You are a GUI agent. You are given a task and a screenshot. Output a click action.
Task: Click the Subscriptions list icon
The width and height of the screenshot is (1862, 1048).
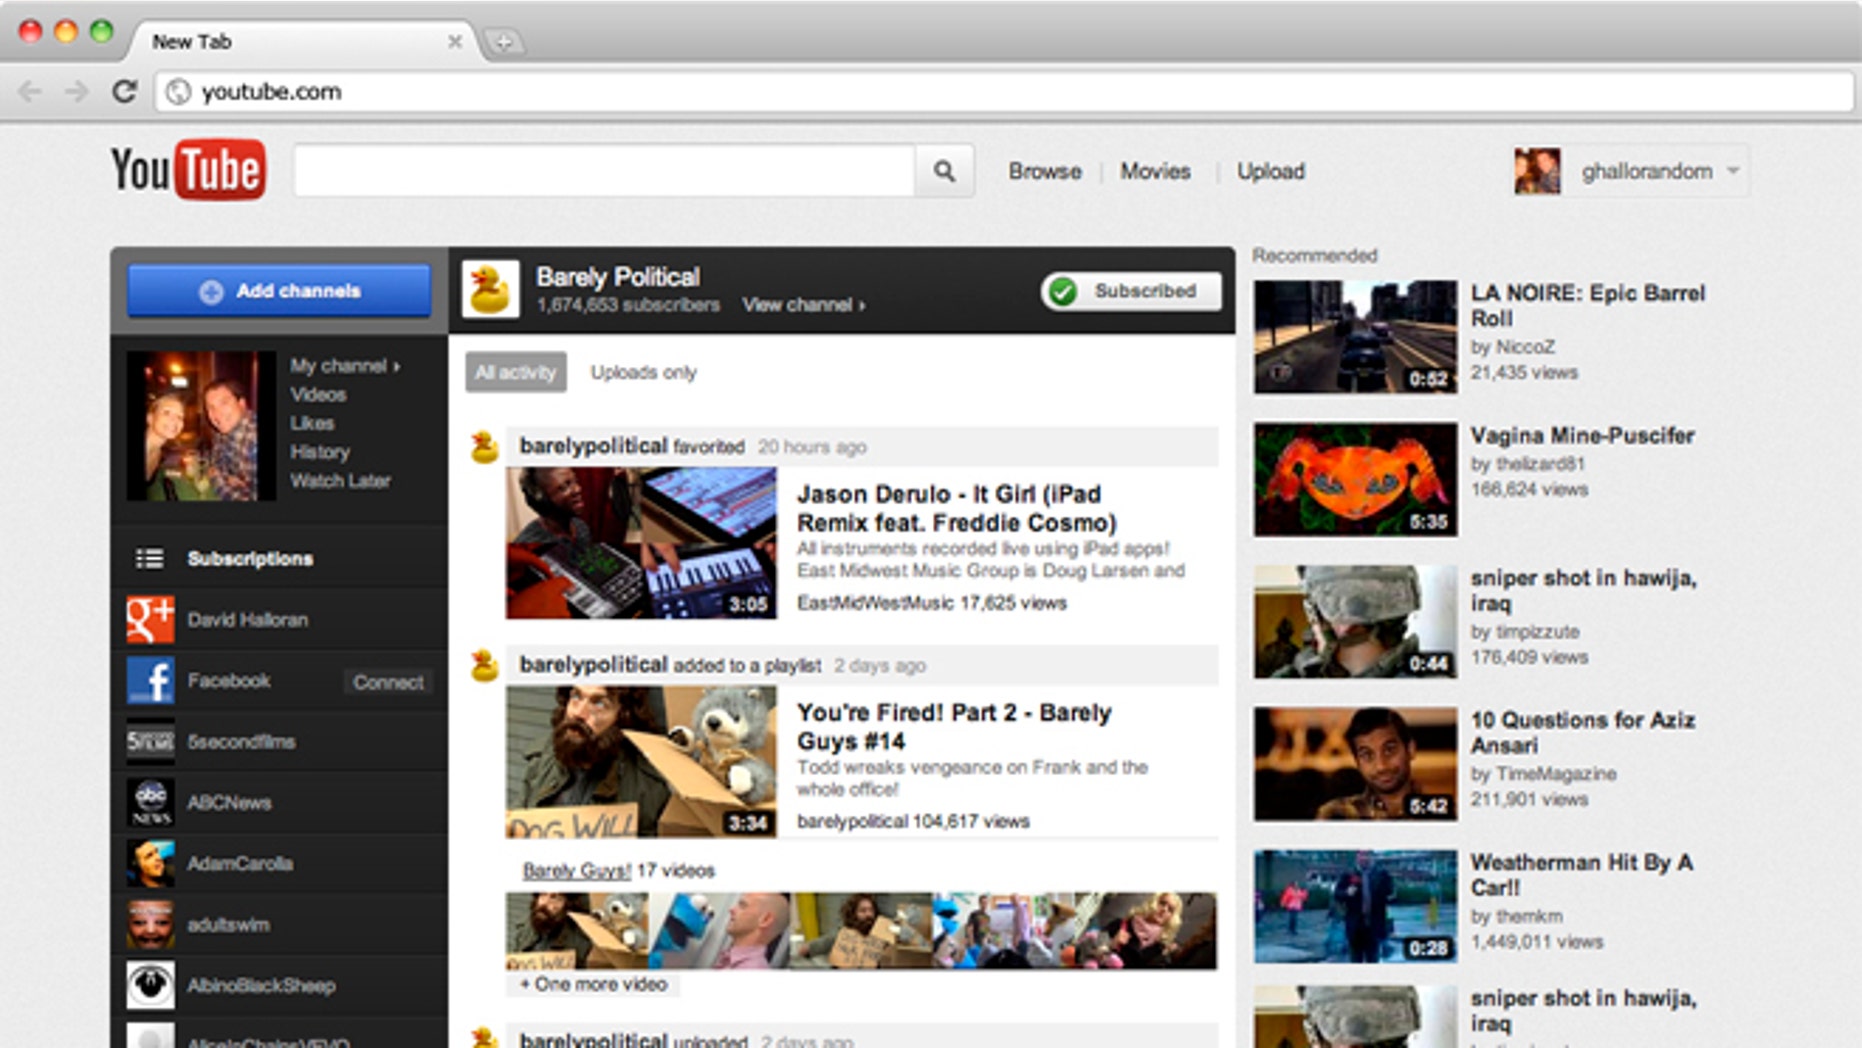point(150,558)
